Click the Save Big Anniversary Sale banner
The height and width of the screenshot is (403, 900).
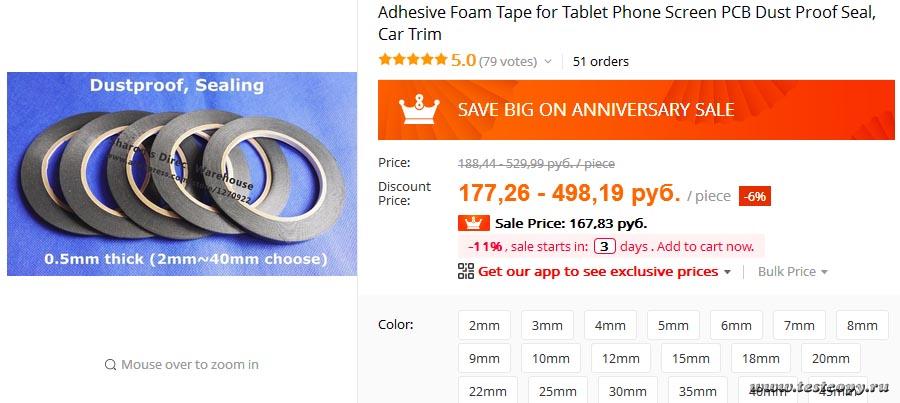636,110
